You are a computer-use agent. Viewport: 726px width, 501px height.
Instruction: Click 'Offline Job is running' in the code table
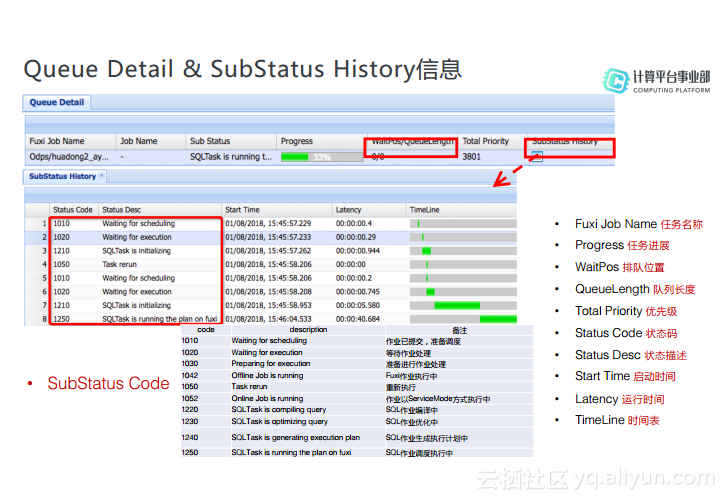[267, 375]
